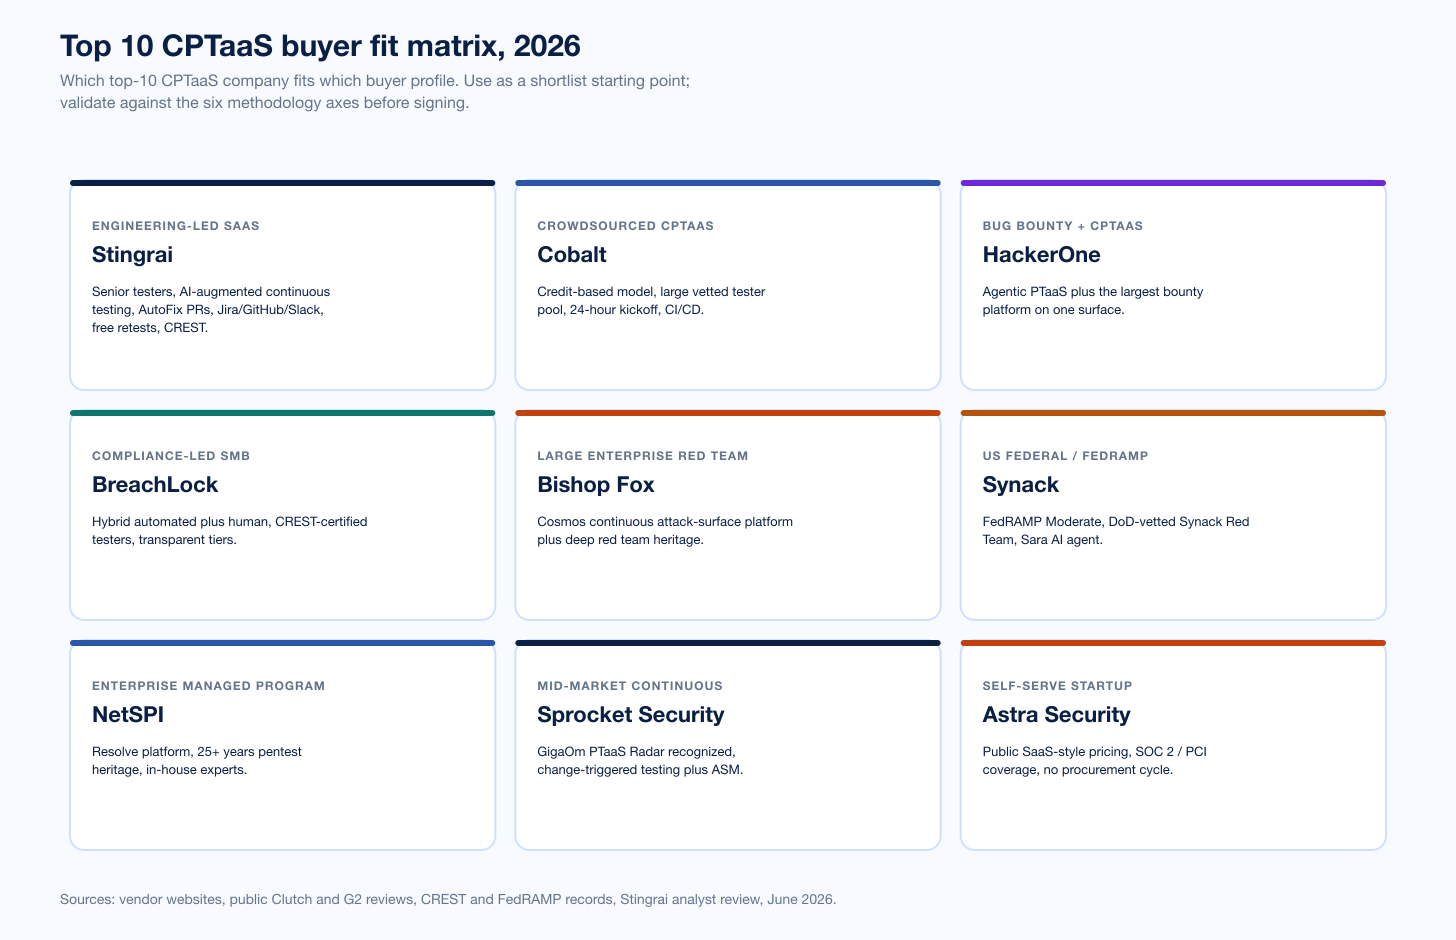Screen dimensions: 1456x940
Task: Select the "Bishop Fox" card heading
Action: point(596,485)
